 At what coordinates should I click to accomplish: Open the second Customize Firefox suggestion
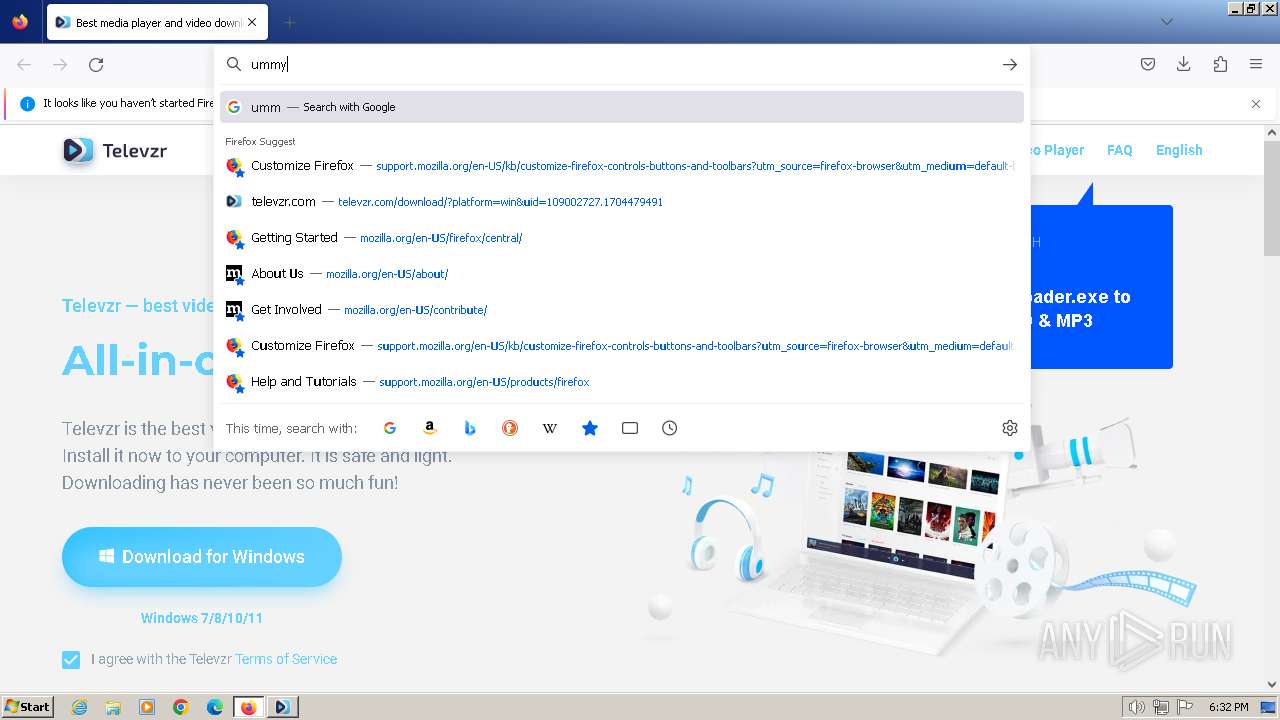(x=622, y=346)
